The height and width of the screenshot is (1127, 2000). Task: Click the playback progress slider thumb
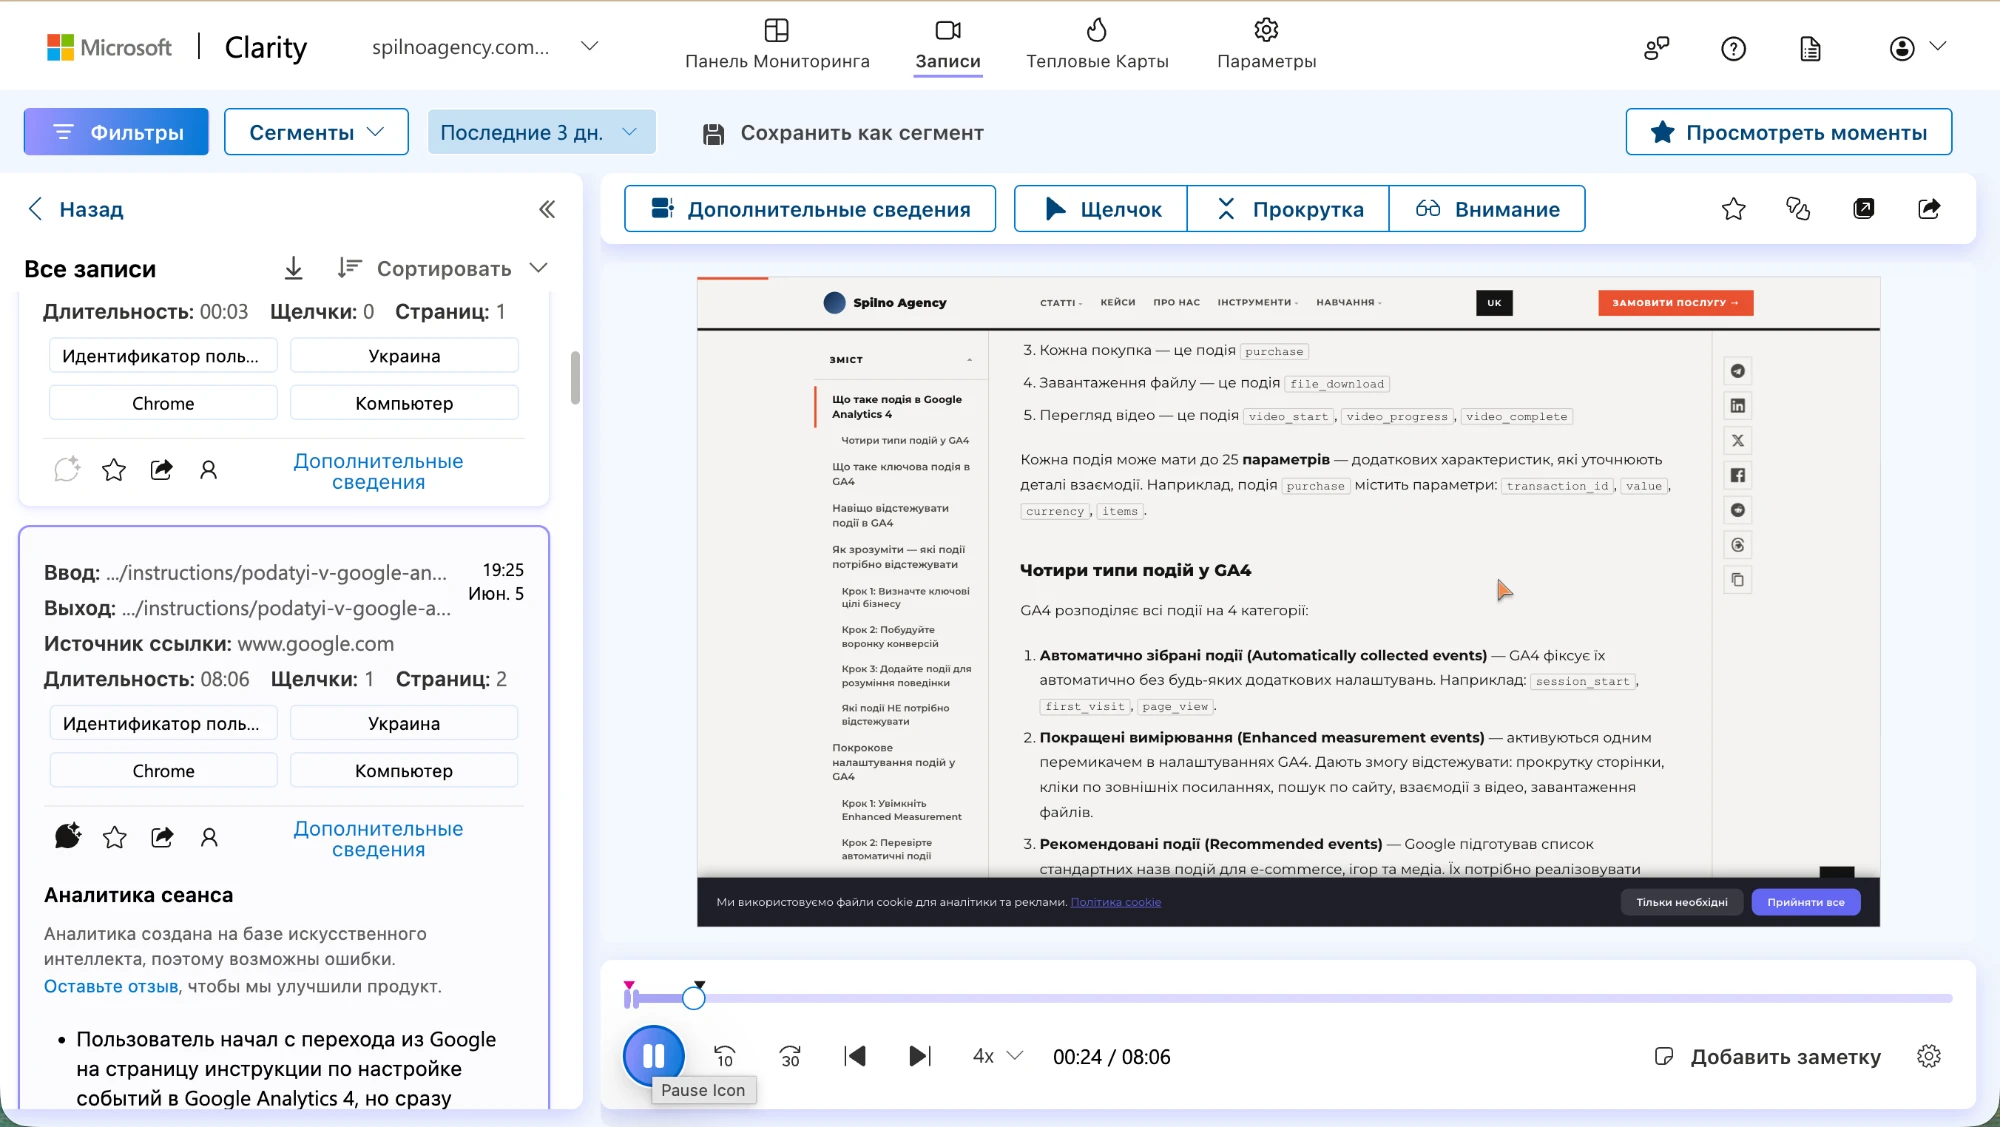click(693, 998)
